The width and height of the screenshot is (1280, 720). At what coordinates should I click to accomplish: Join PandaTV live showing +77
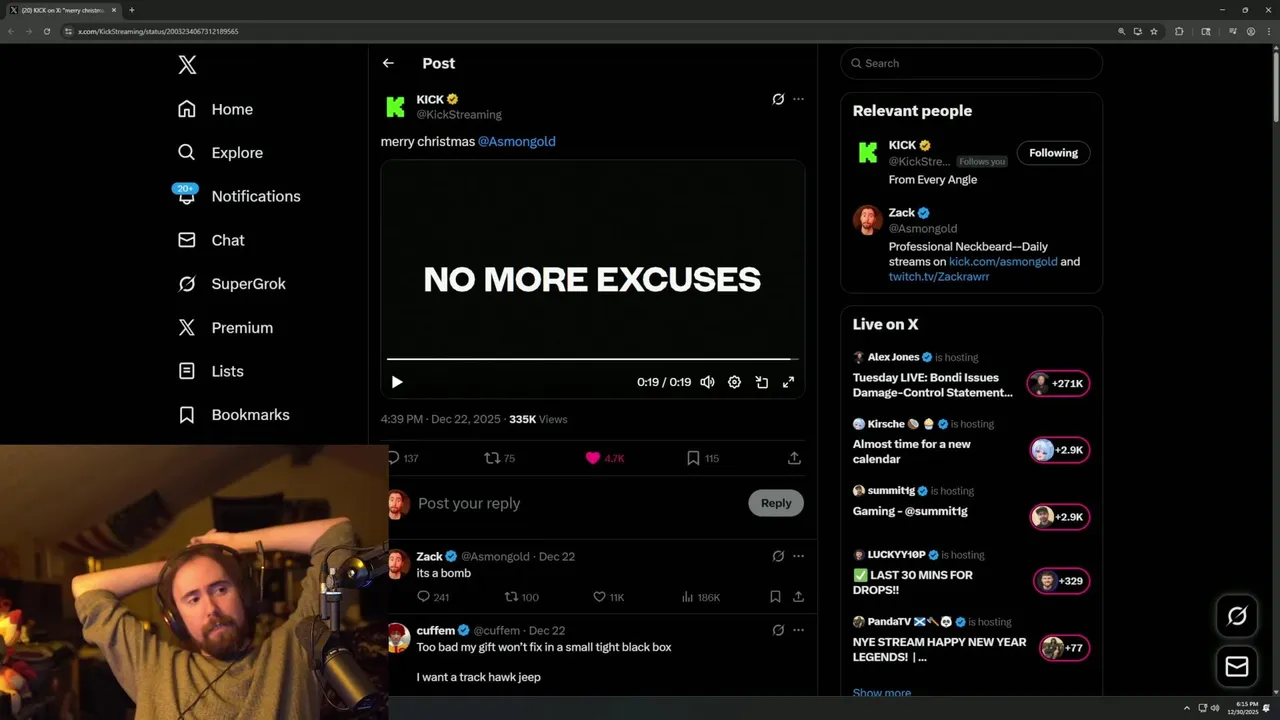tap(1064, 648)
